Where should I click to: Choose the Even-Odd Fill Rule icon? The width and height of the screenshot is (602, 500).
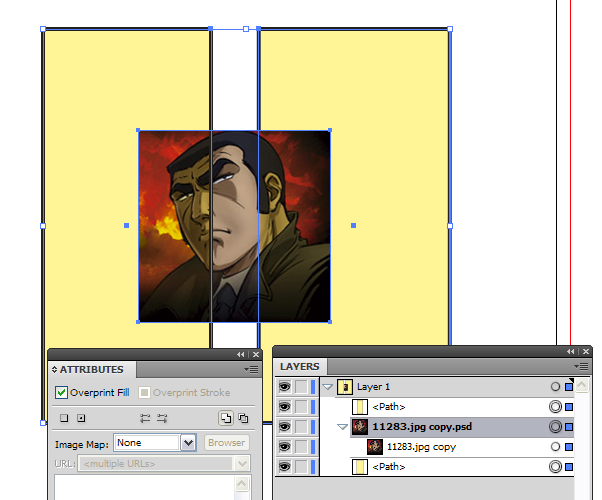(x=243, y=418)
